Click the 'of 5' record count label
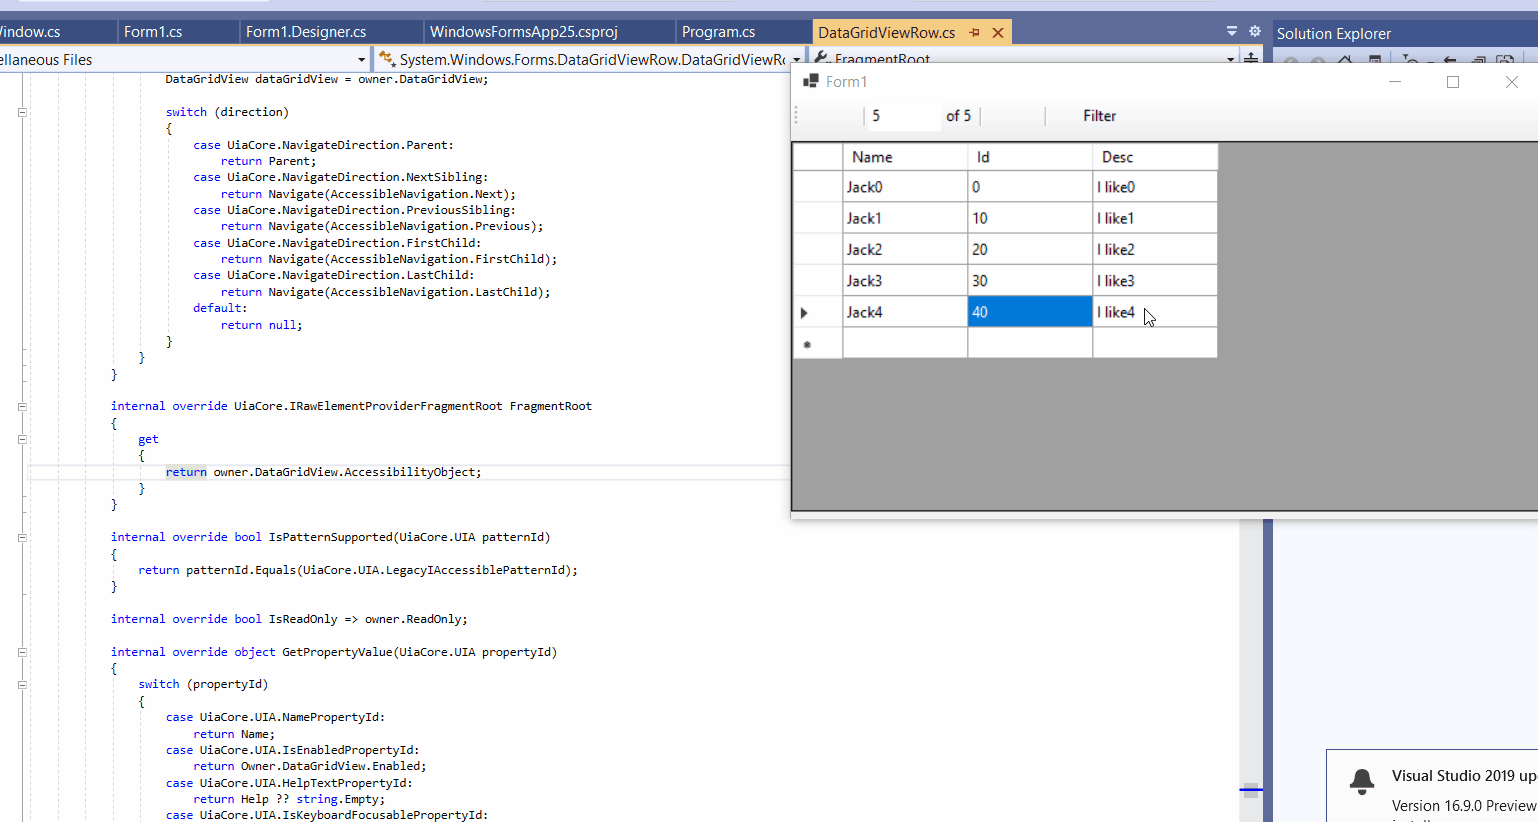1538x822 pixels. [958, 116]
